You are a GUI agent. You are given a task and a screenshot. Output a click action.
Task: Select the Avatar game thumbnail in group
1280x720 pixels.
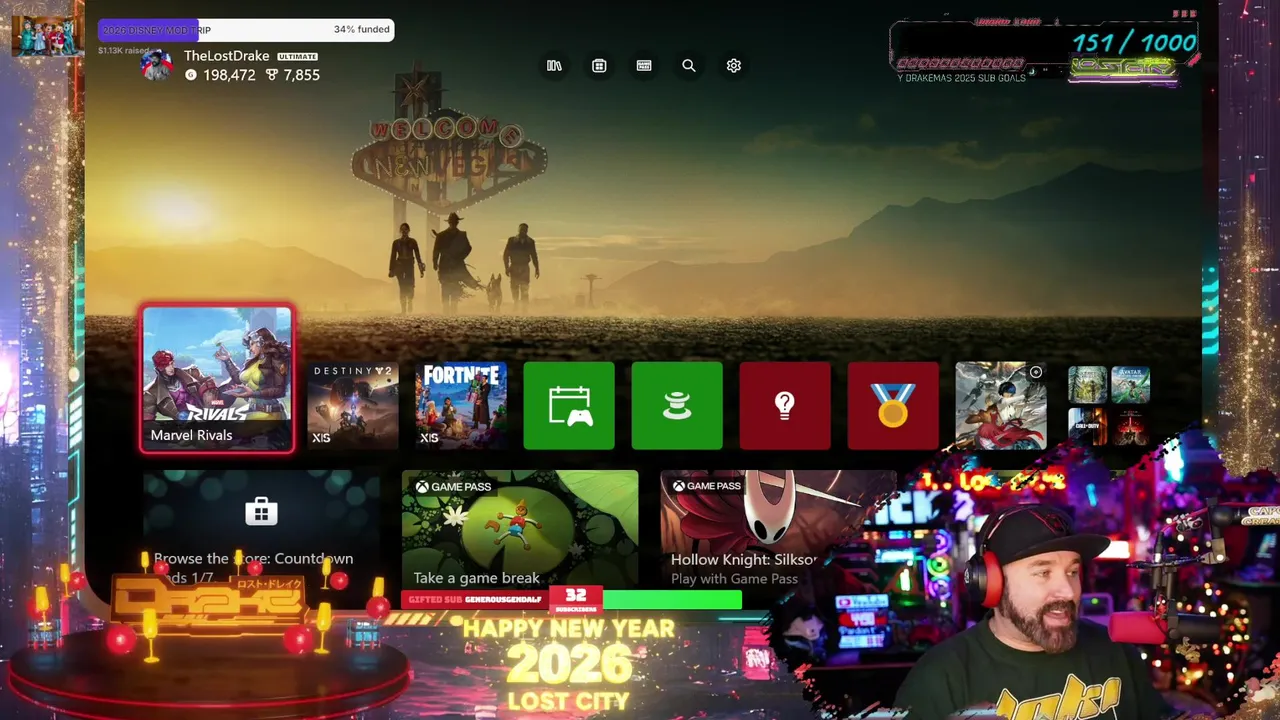(x=1131, y=385)
